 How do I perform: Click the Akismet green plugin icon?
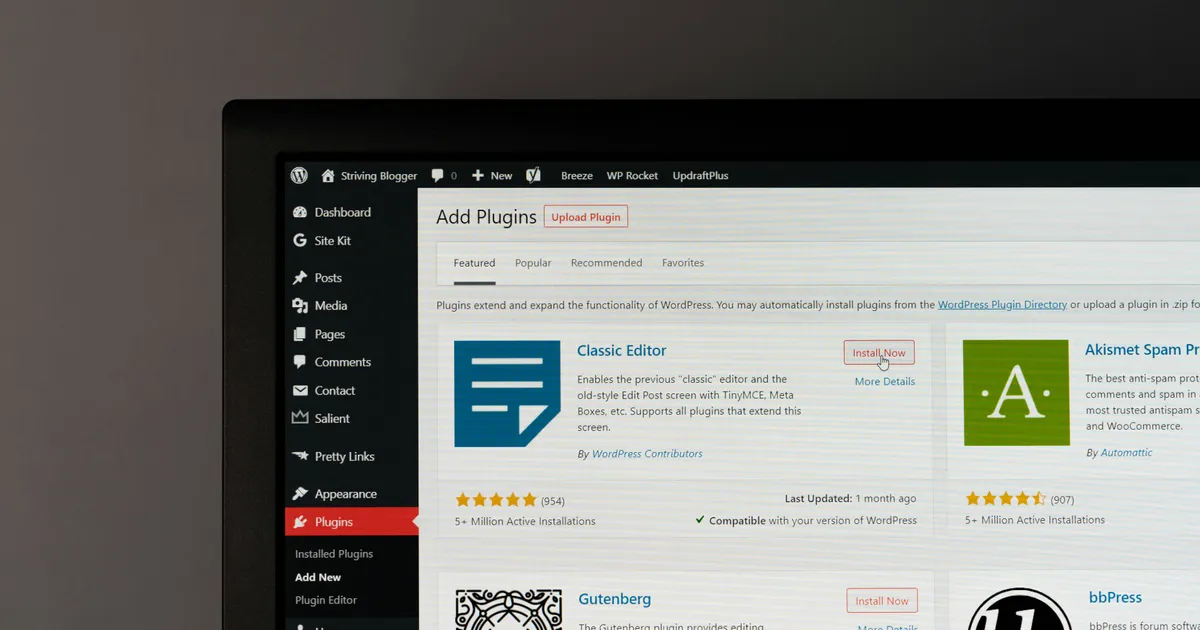1015,393
